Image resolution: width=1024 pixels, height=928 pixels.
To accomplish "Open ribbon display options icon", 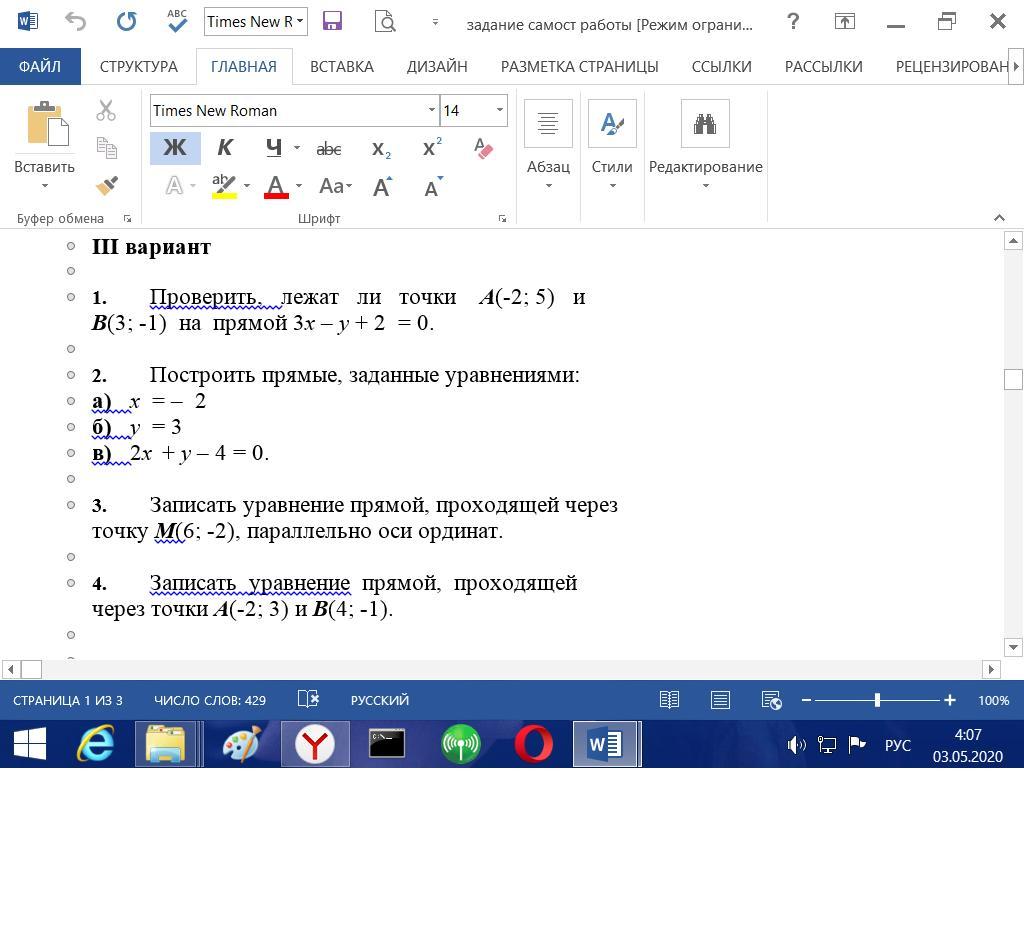I will click(844, 22).
